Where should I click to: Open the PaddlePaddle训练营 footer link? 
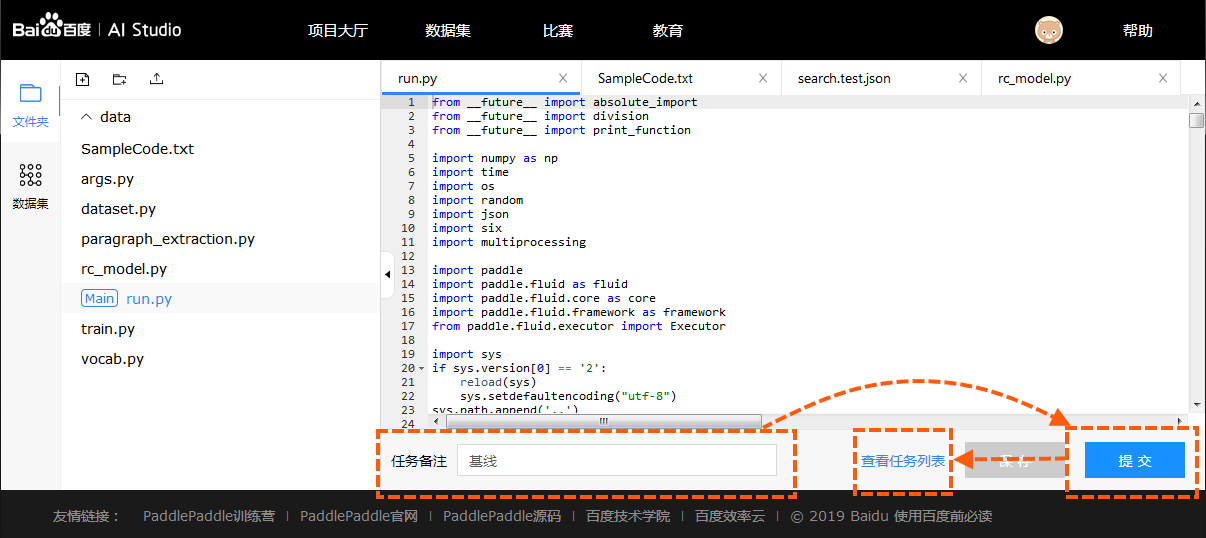208,516
